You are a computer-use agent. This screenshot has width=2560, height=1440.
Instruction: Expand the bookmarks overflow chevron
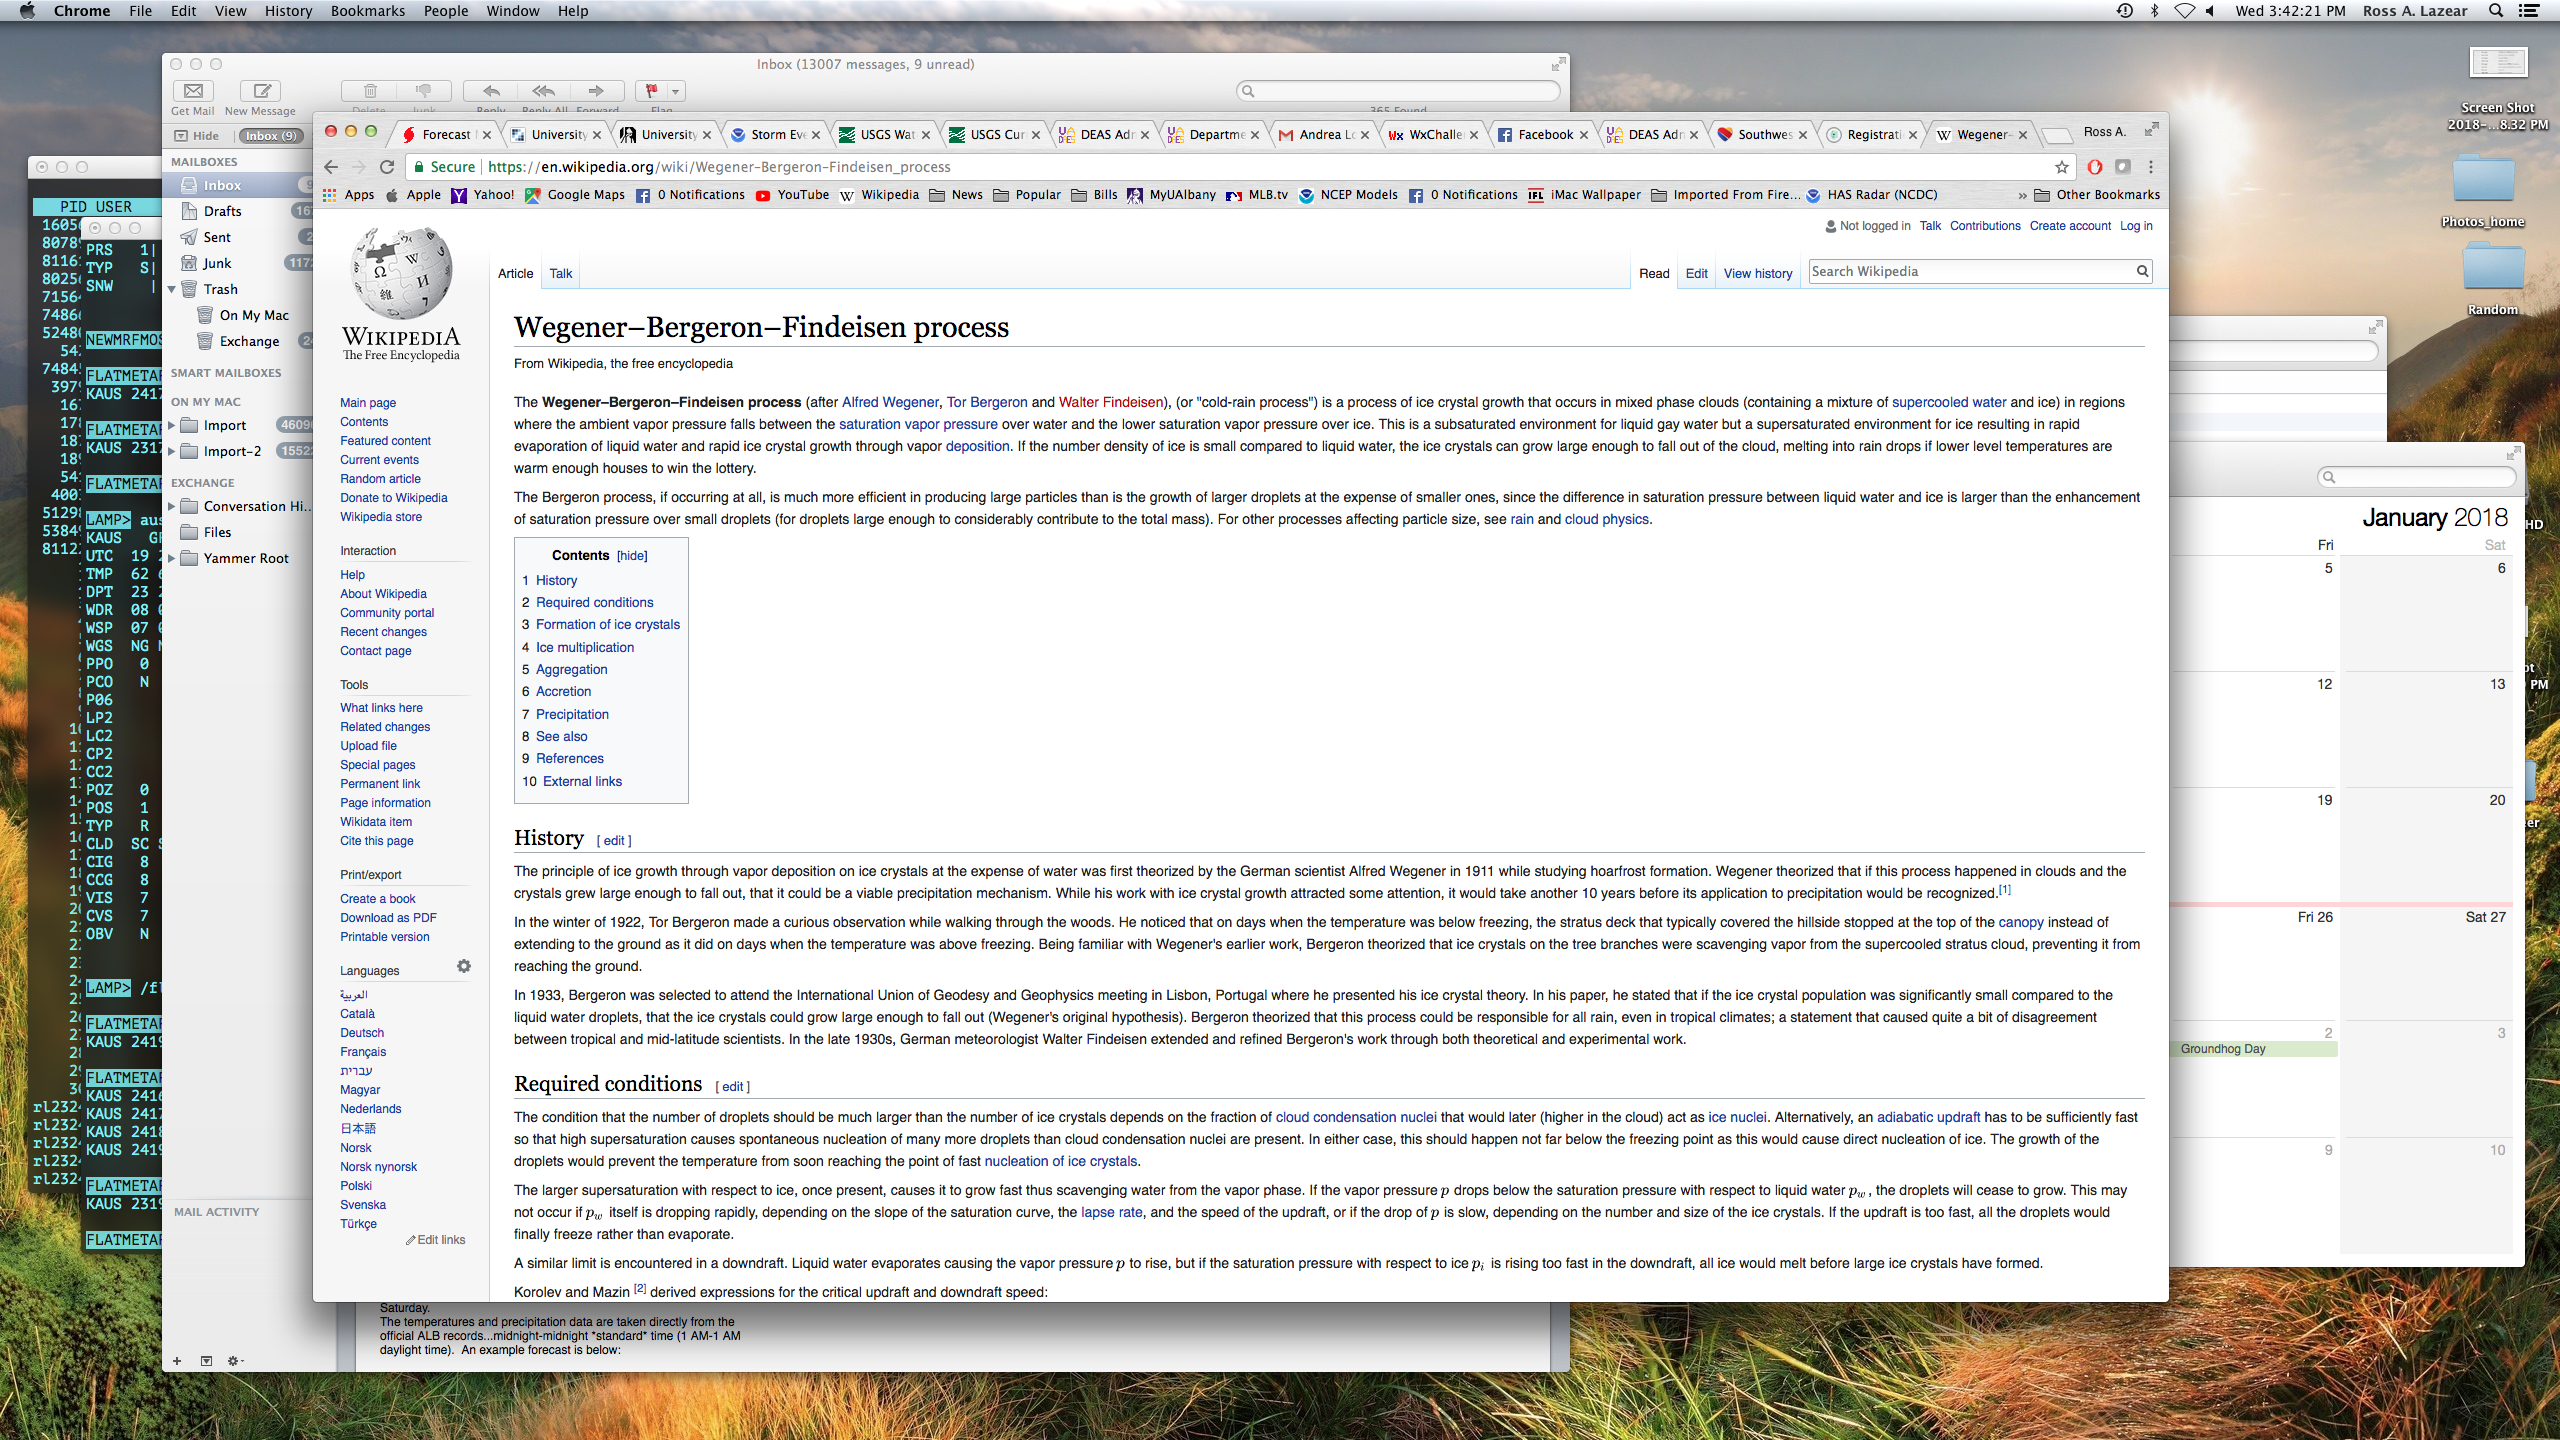tap(2022, 196)
